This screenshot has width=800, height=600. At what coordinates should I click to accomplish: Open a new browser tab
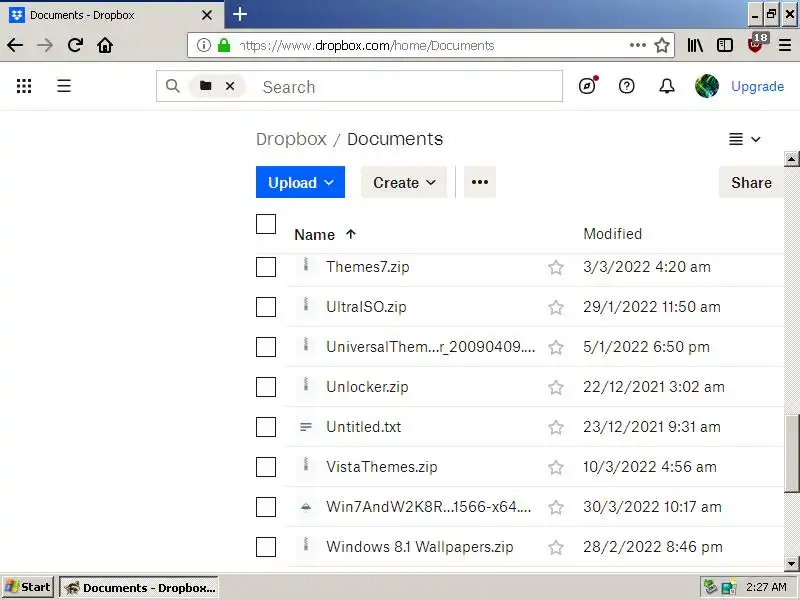click(240, 14)
